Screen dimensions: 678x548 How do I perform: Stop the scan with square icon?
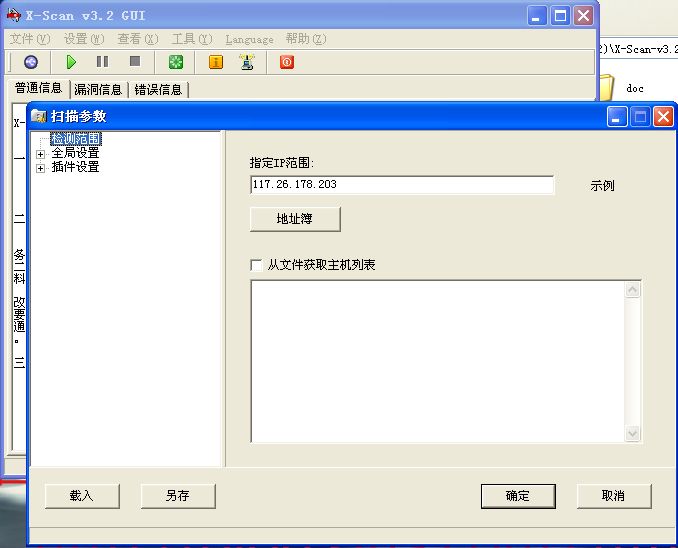point(135,61)
